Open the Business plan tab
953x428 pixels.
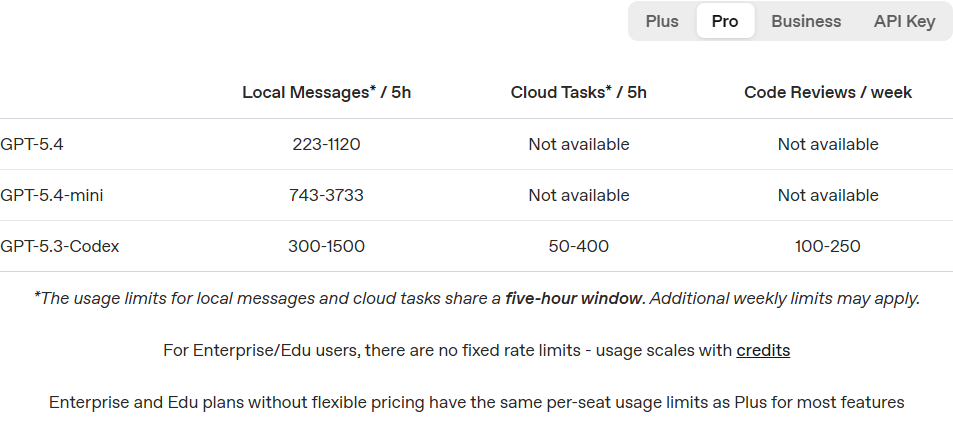[806, 21]
